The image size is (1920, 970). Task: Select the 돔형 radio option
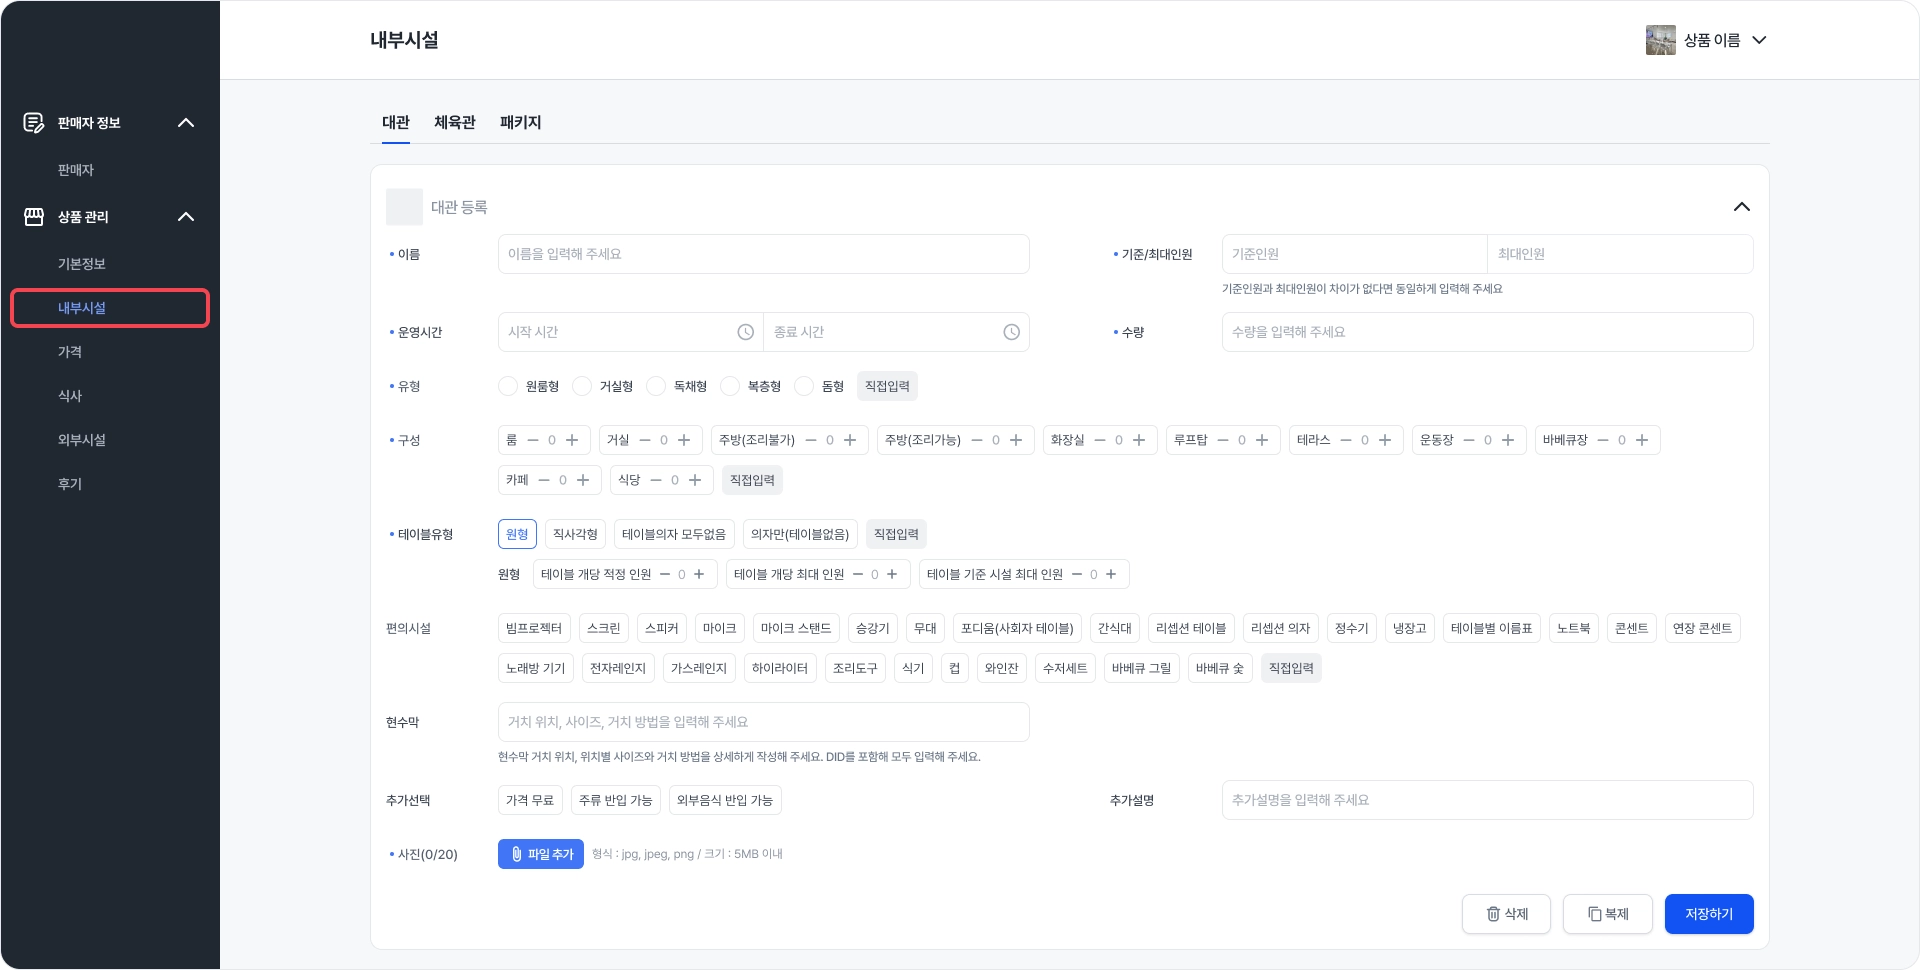point(804,386)
